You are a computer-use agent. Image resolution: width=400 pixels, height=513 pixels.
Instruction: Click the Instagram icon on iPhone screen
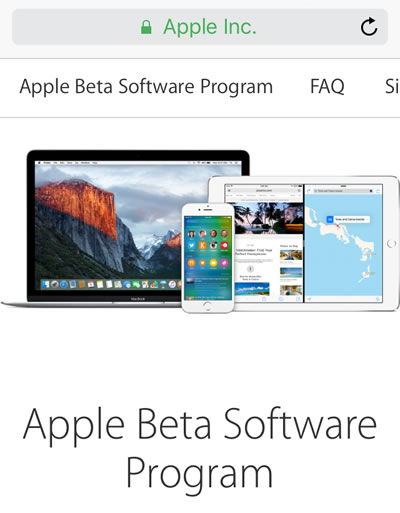[x=213, y=246]
